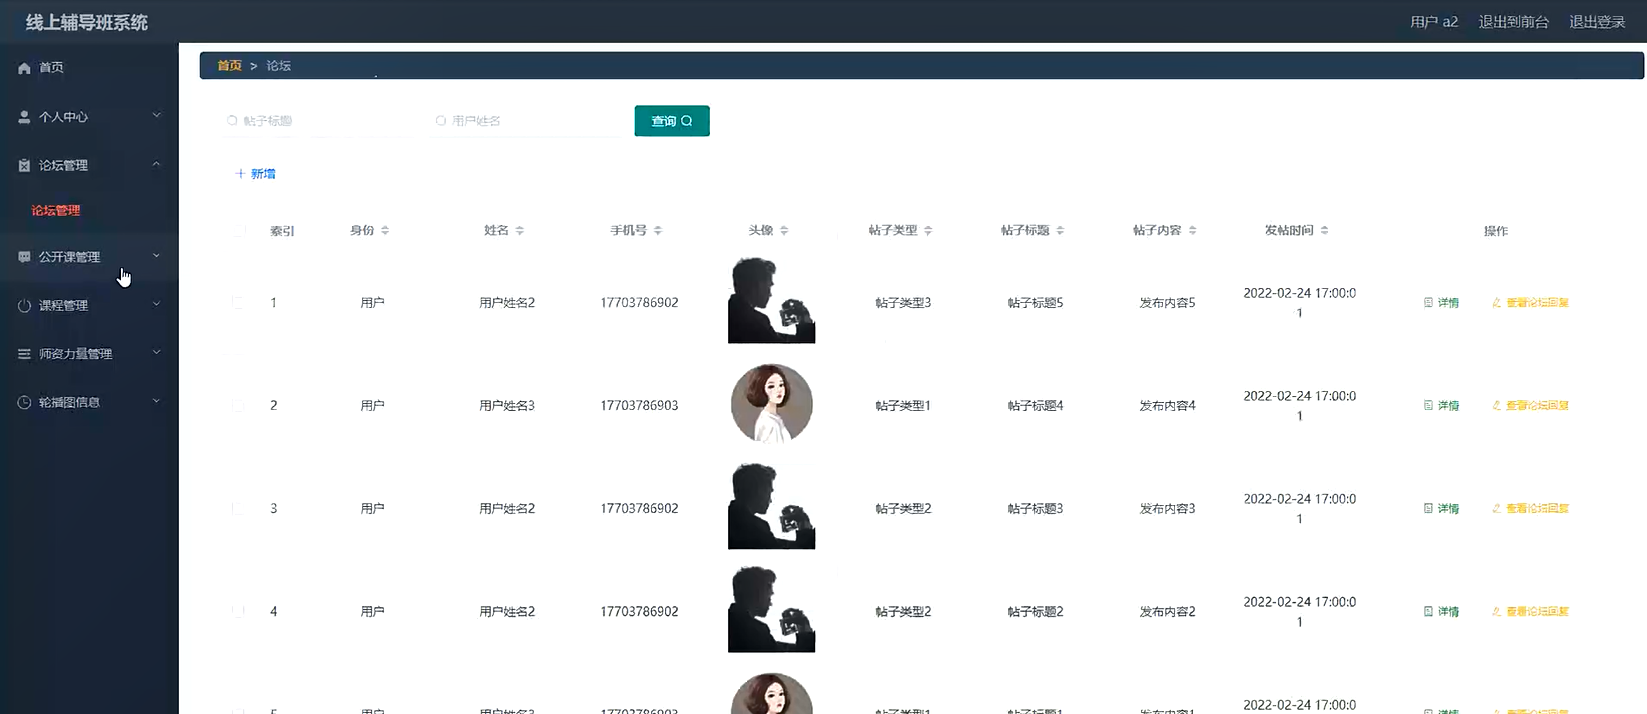Expand 轮播图信息 using its chevron
The height and width of the screenshot is (714, 1647).
pos(156,402)
